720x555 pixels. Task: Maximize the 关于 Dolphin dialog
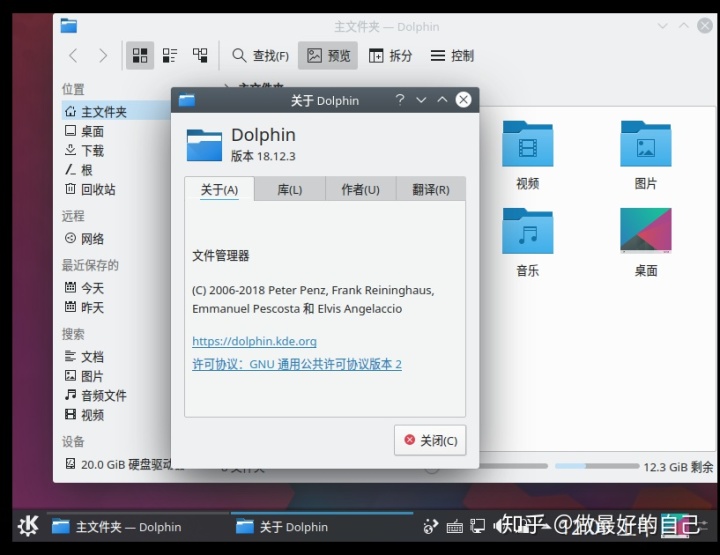pos(442,100)
